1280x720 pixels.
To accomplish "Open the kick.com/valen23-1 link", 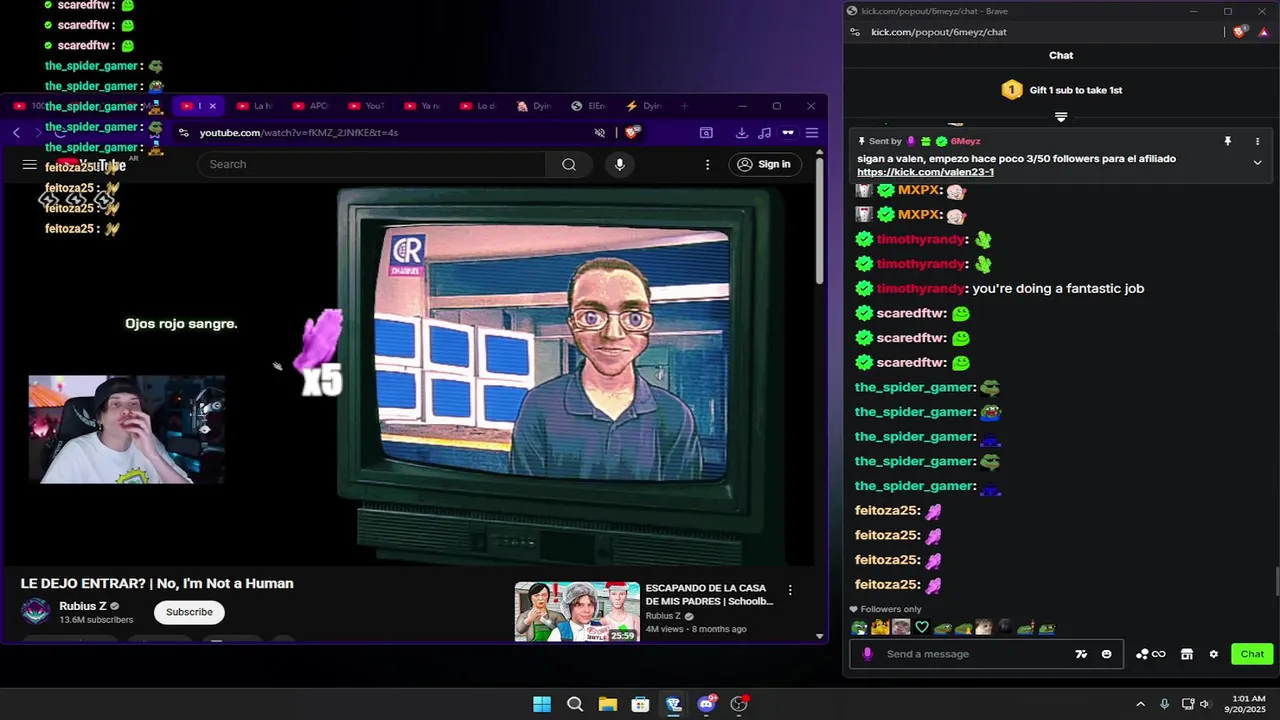I will point(925,172).
